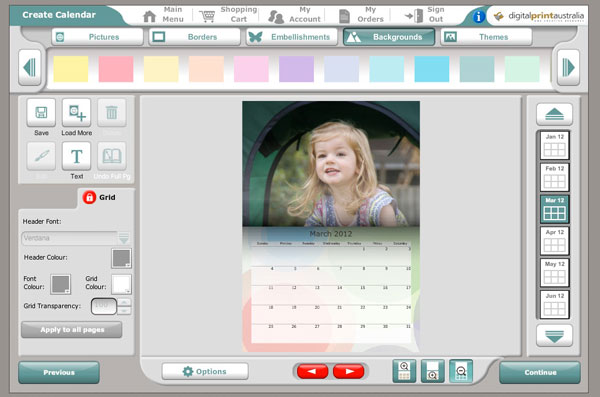Screen dimensions: 600x397
Task: Click the digitalprintaustralia logo
Action: (x=539, y=16)
